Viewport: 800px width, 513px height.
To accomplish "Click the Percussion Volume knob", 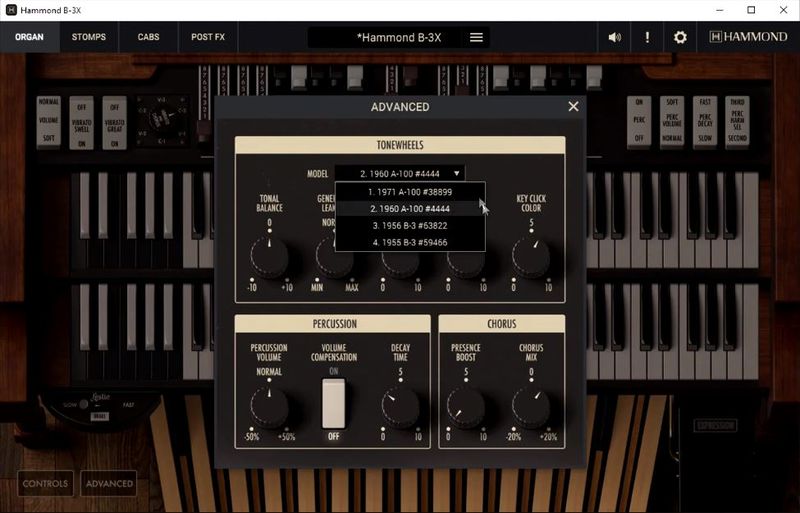I will point(269,407).
